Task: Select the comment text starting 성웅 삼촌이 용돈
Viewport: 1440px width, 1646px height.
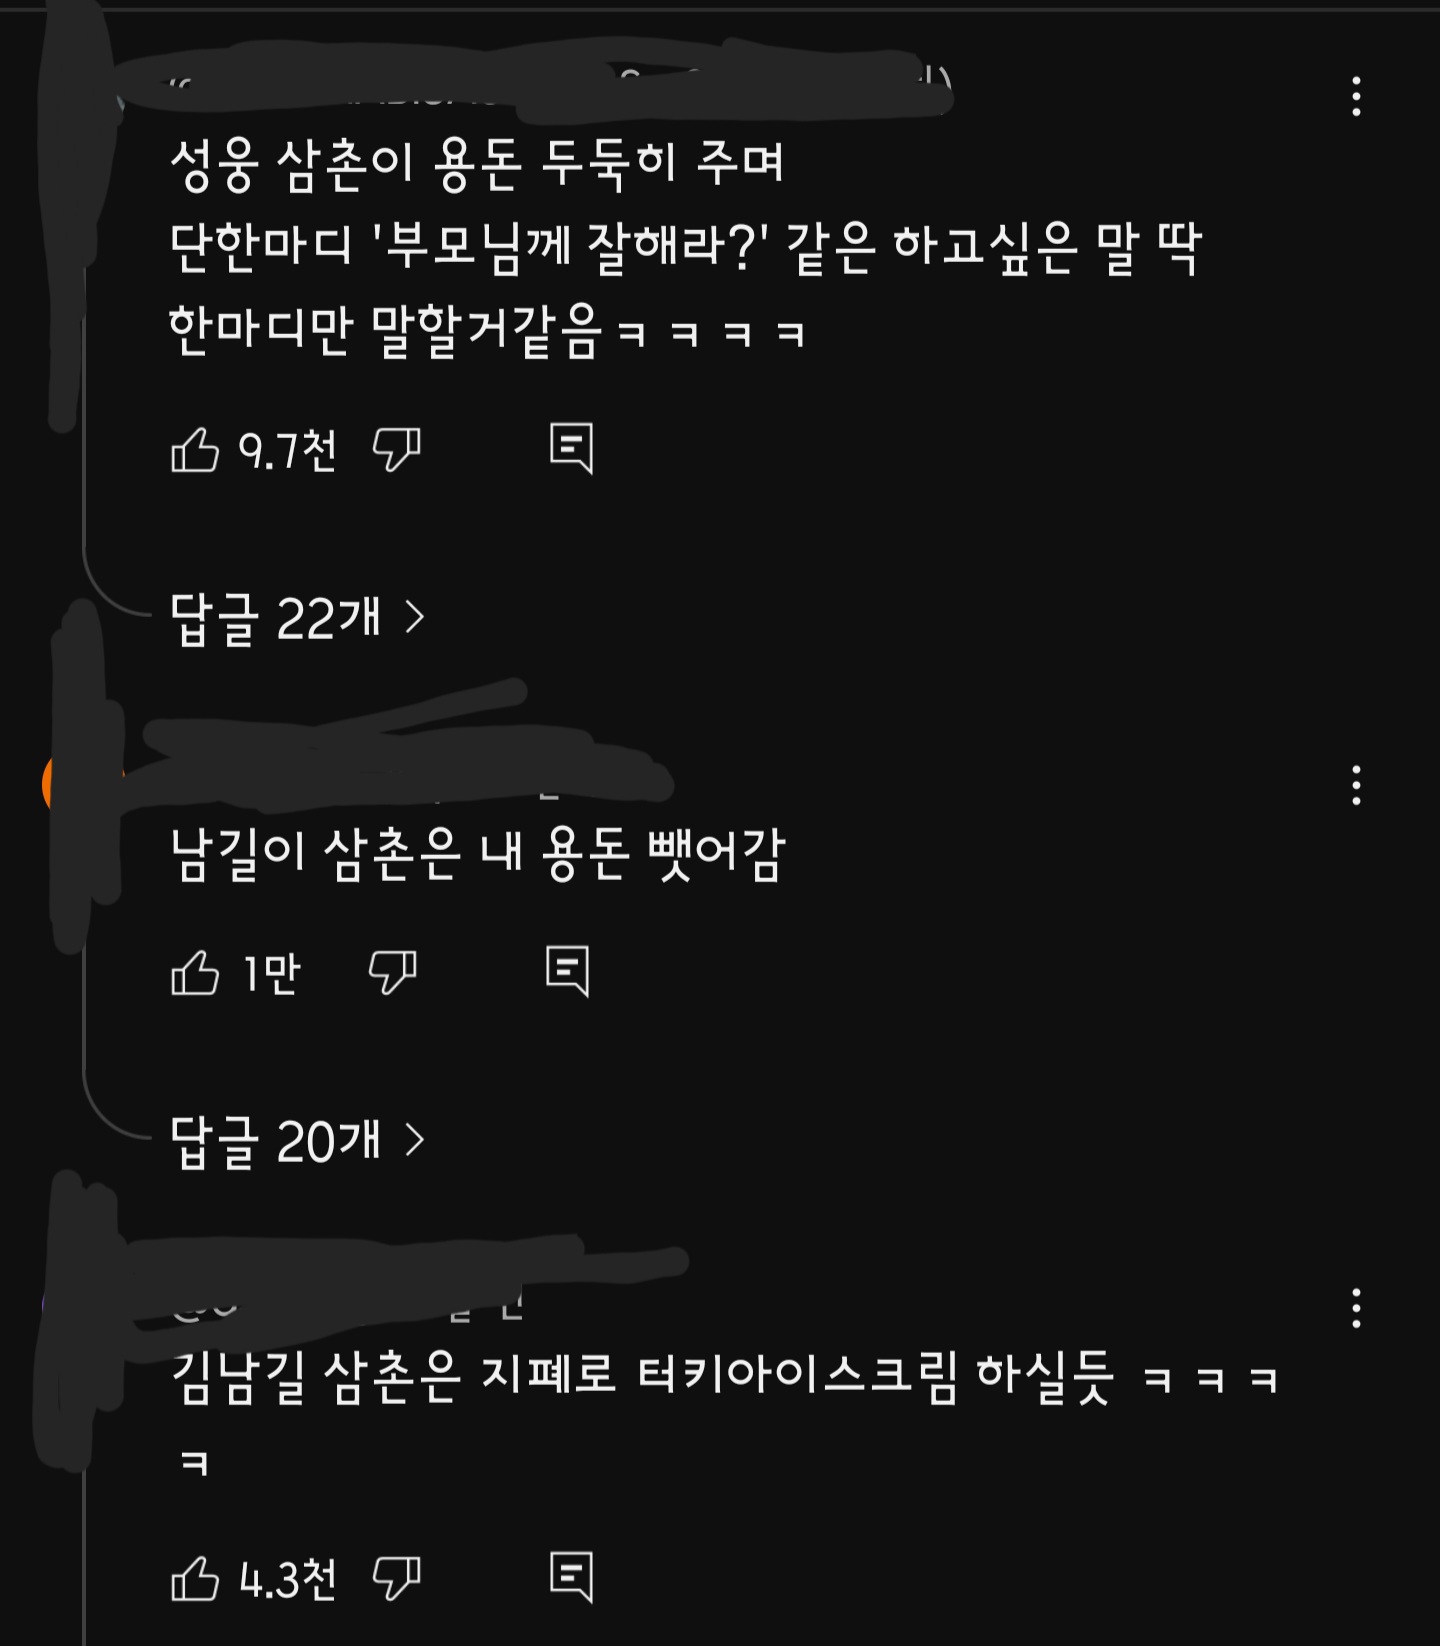Action: pyautogui.click(x=686, y=248)
